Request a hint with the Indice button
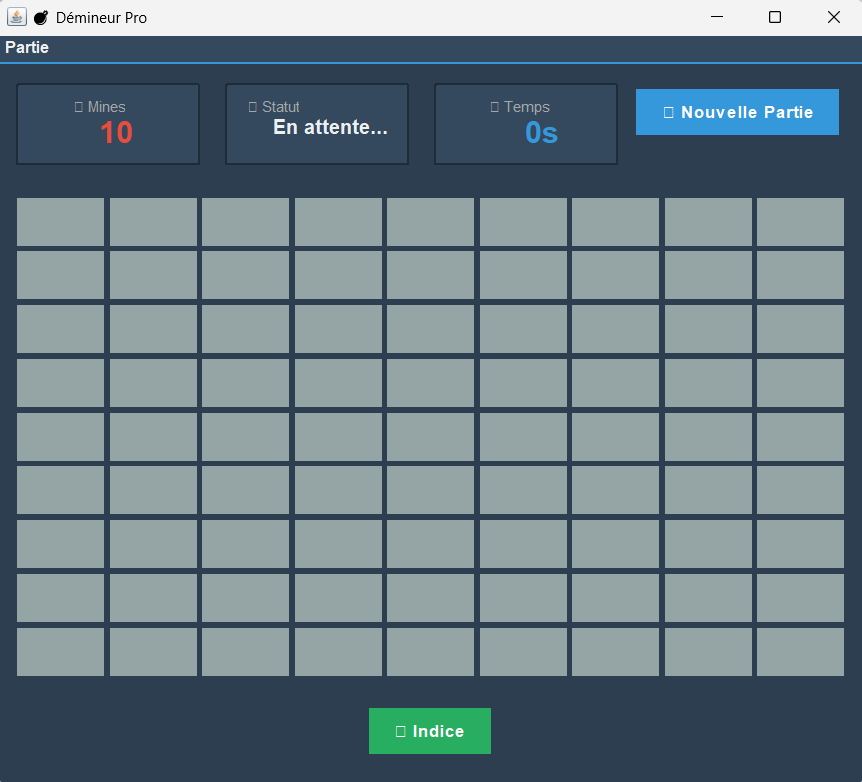Screen dimensions: 862x782 430,731
